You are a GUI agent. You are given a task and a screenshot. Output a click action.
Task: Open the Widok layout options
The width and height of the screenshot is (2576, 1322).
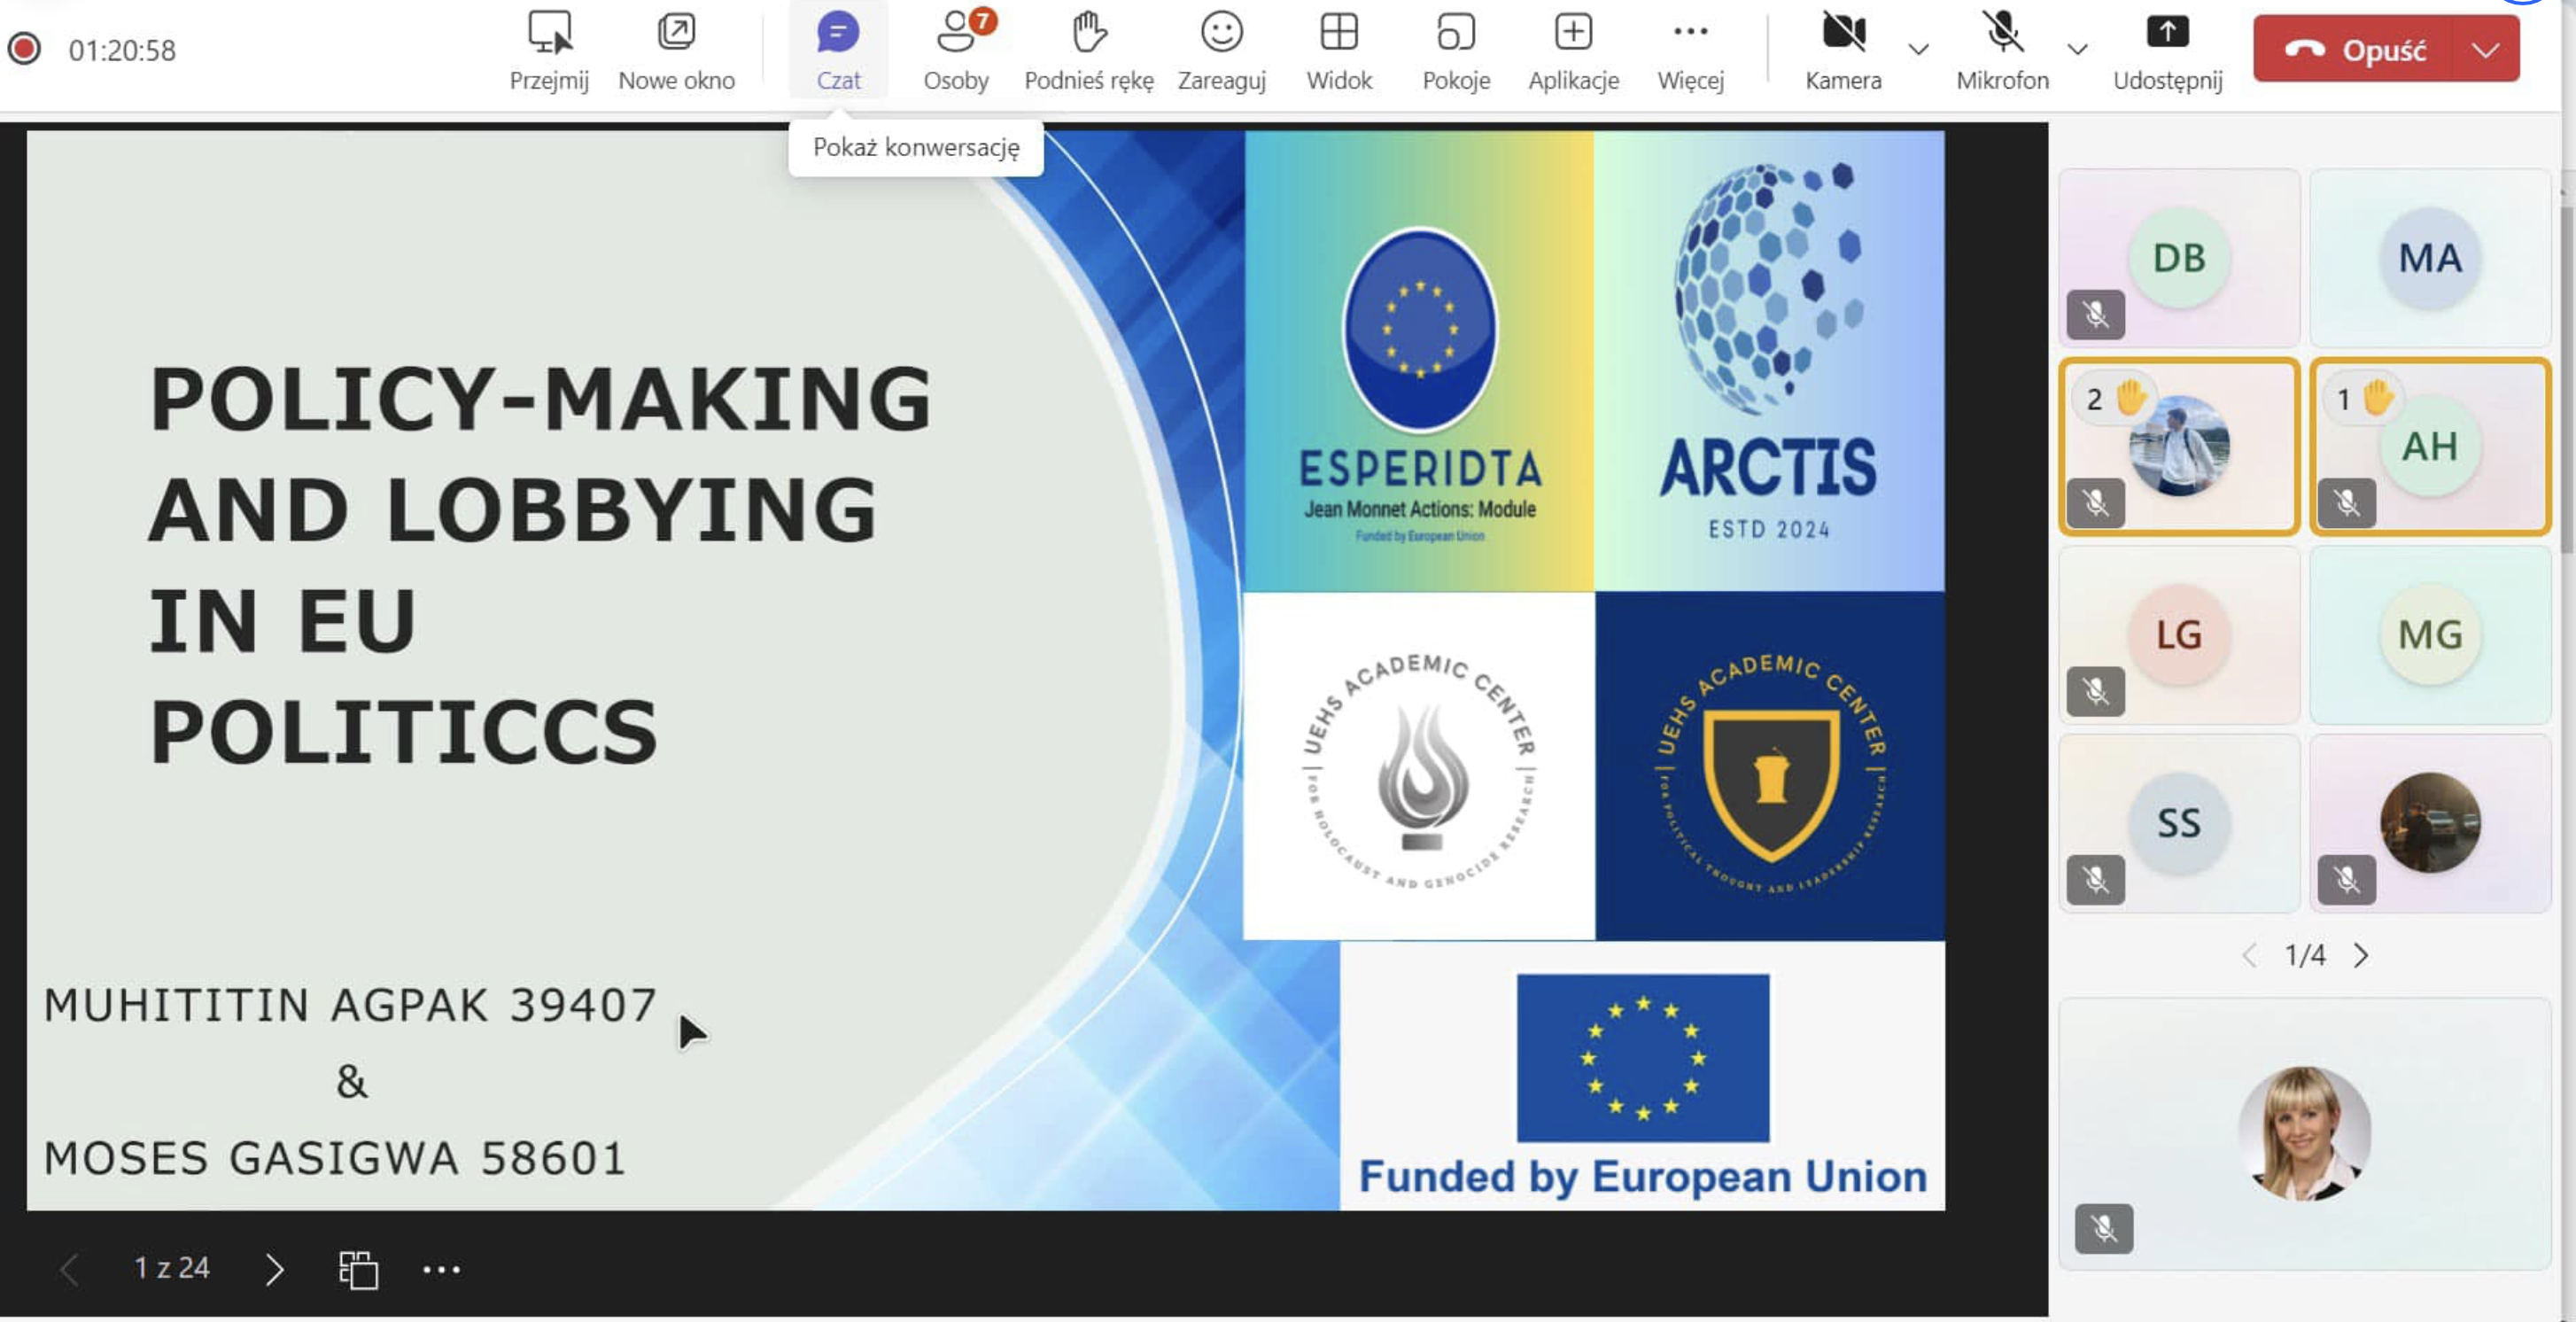point(1339,50)
